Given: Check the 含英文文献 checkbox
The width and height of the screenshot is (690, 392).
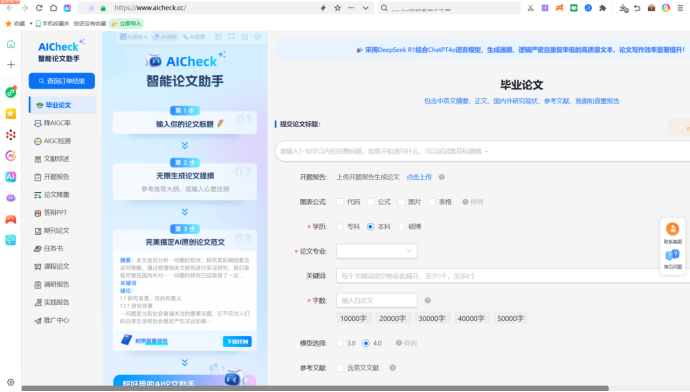Looking at the screenshot, I should pos(340,368).
